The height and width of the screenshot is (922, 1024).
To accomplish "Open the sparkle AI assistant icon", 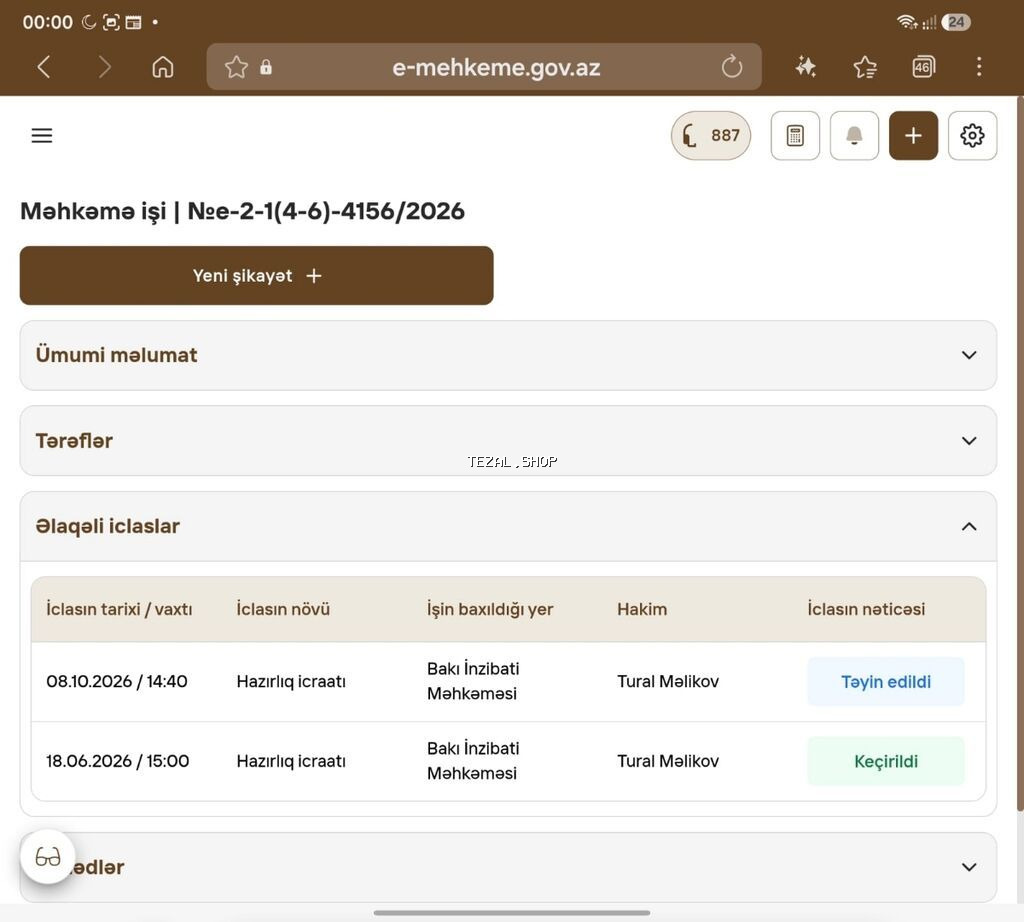I will (x=805, y=67).
